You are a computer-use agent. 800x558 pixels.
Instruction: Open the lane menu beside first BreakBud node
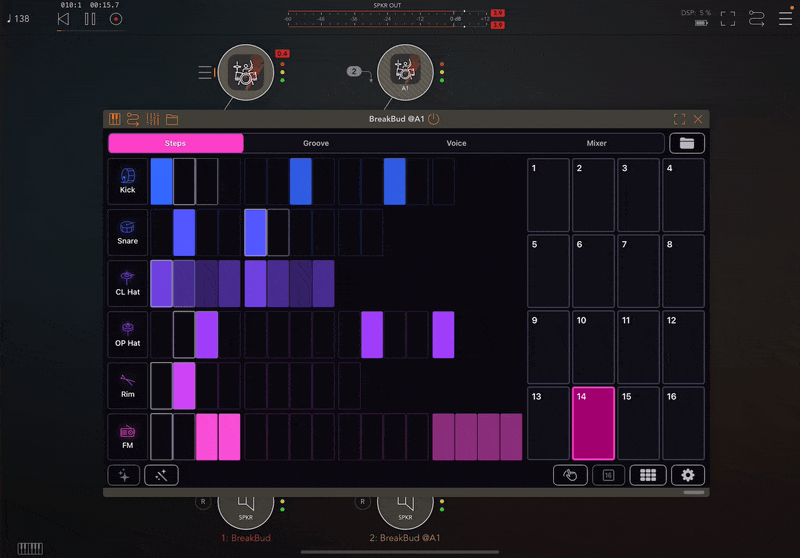point(205,72)
